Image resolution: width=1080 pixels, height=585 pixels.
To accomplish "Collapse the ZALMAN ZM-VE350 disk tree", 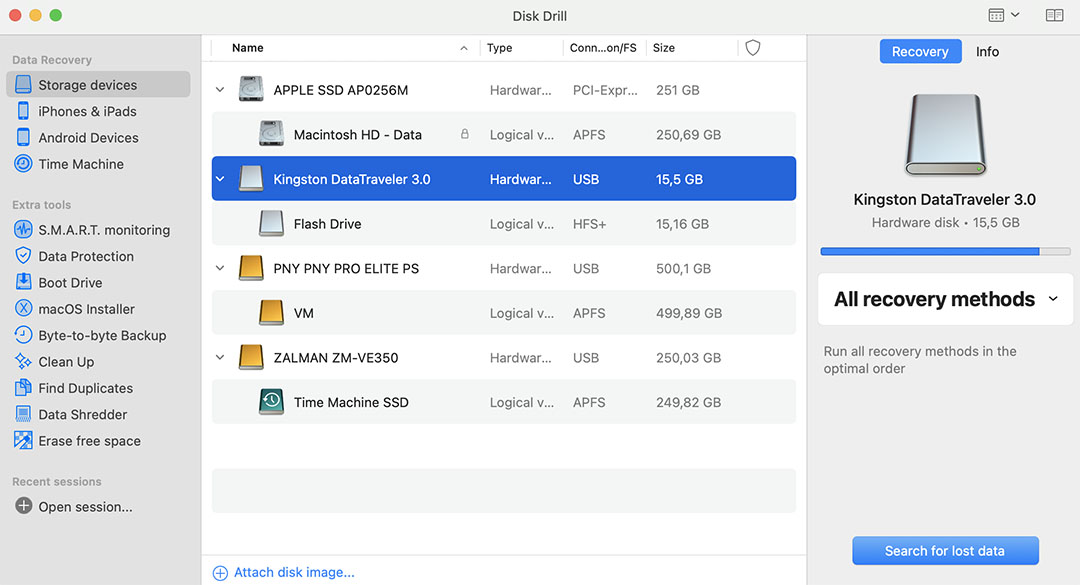I will pyautogui.click(x=220, y=358).
